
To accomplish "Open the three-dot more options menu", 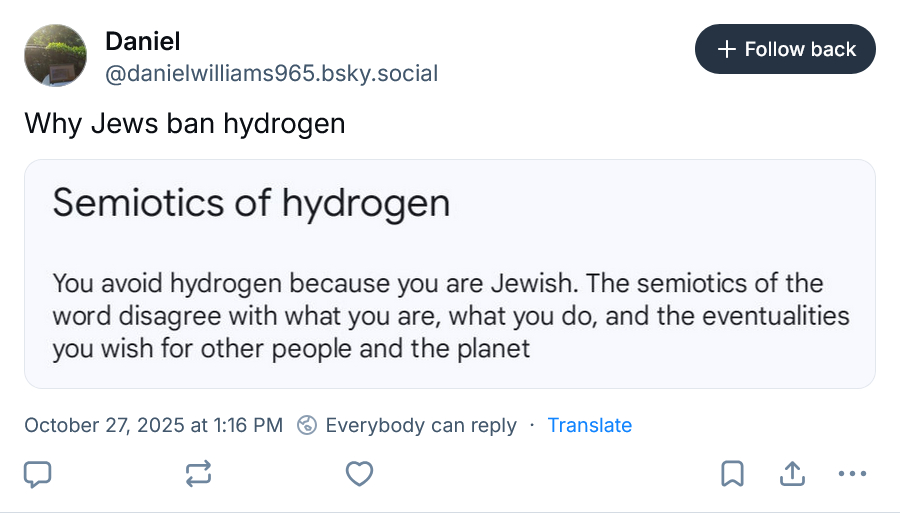I will click(852, 473).
